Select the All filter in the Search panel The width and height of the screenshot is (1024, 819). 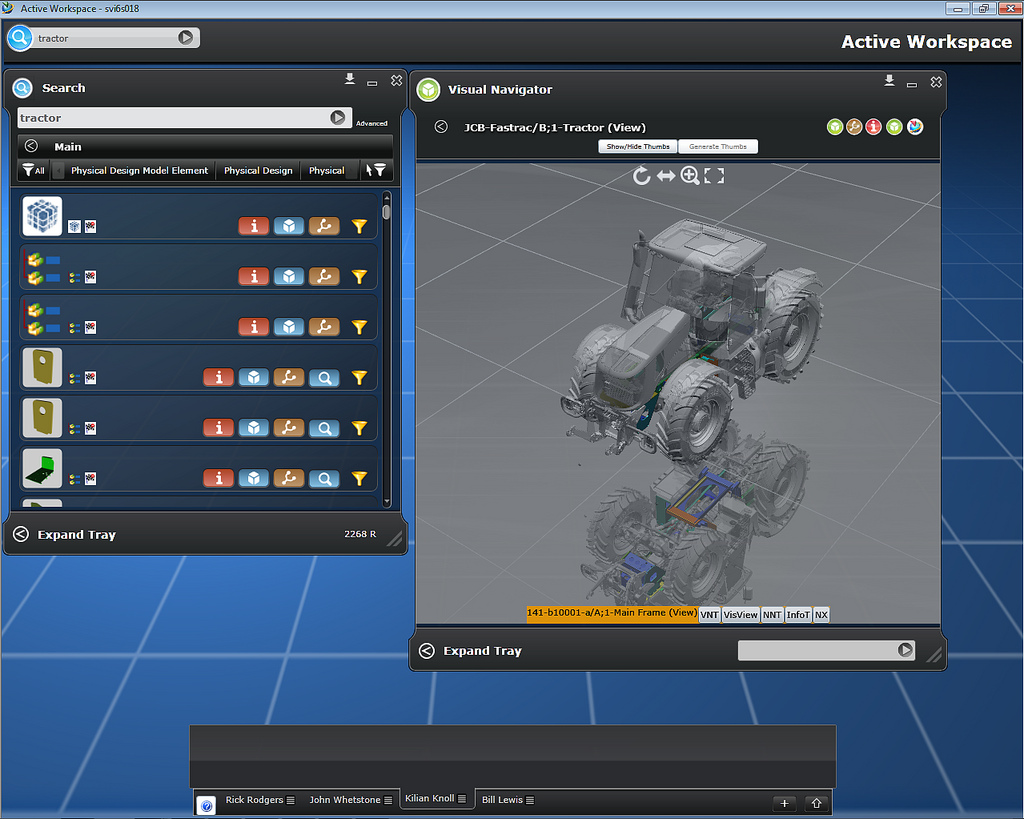[x=34, y=171]
